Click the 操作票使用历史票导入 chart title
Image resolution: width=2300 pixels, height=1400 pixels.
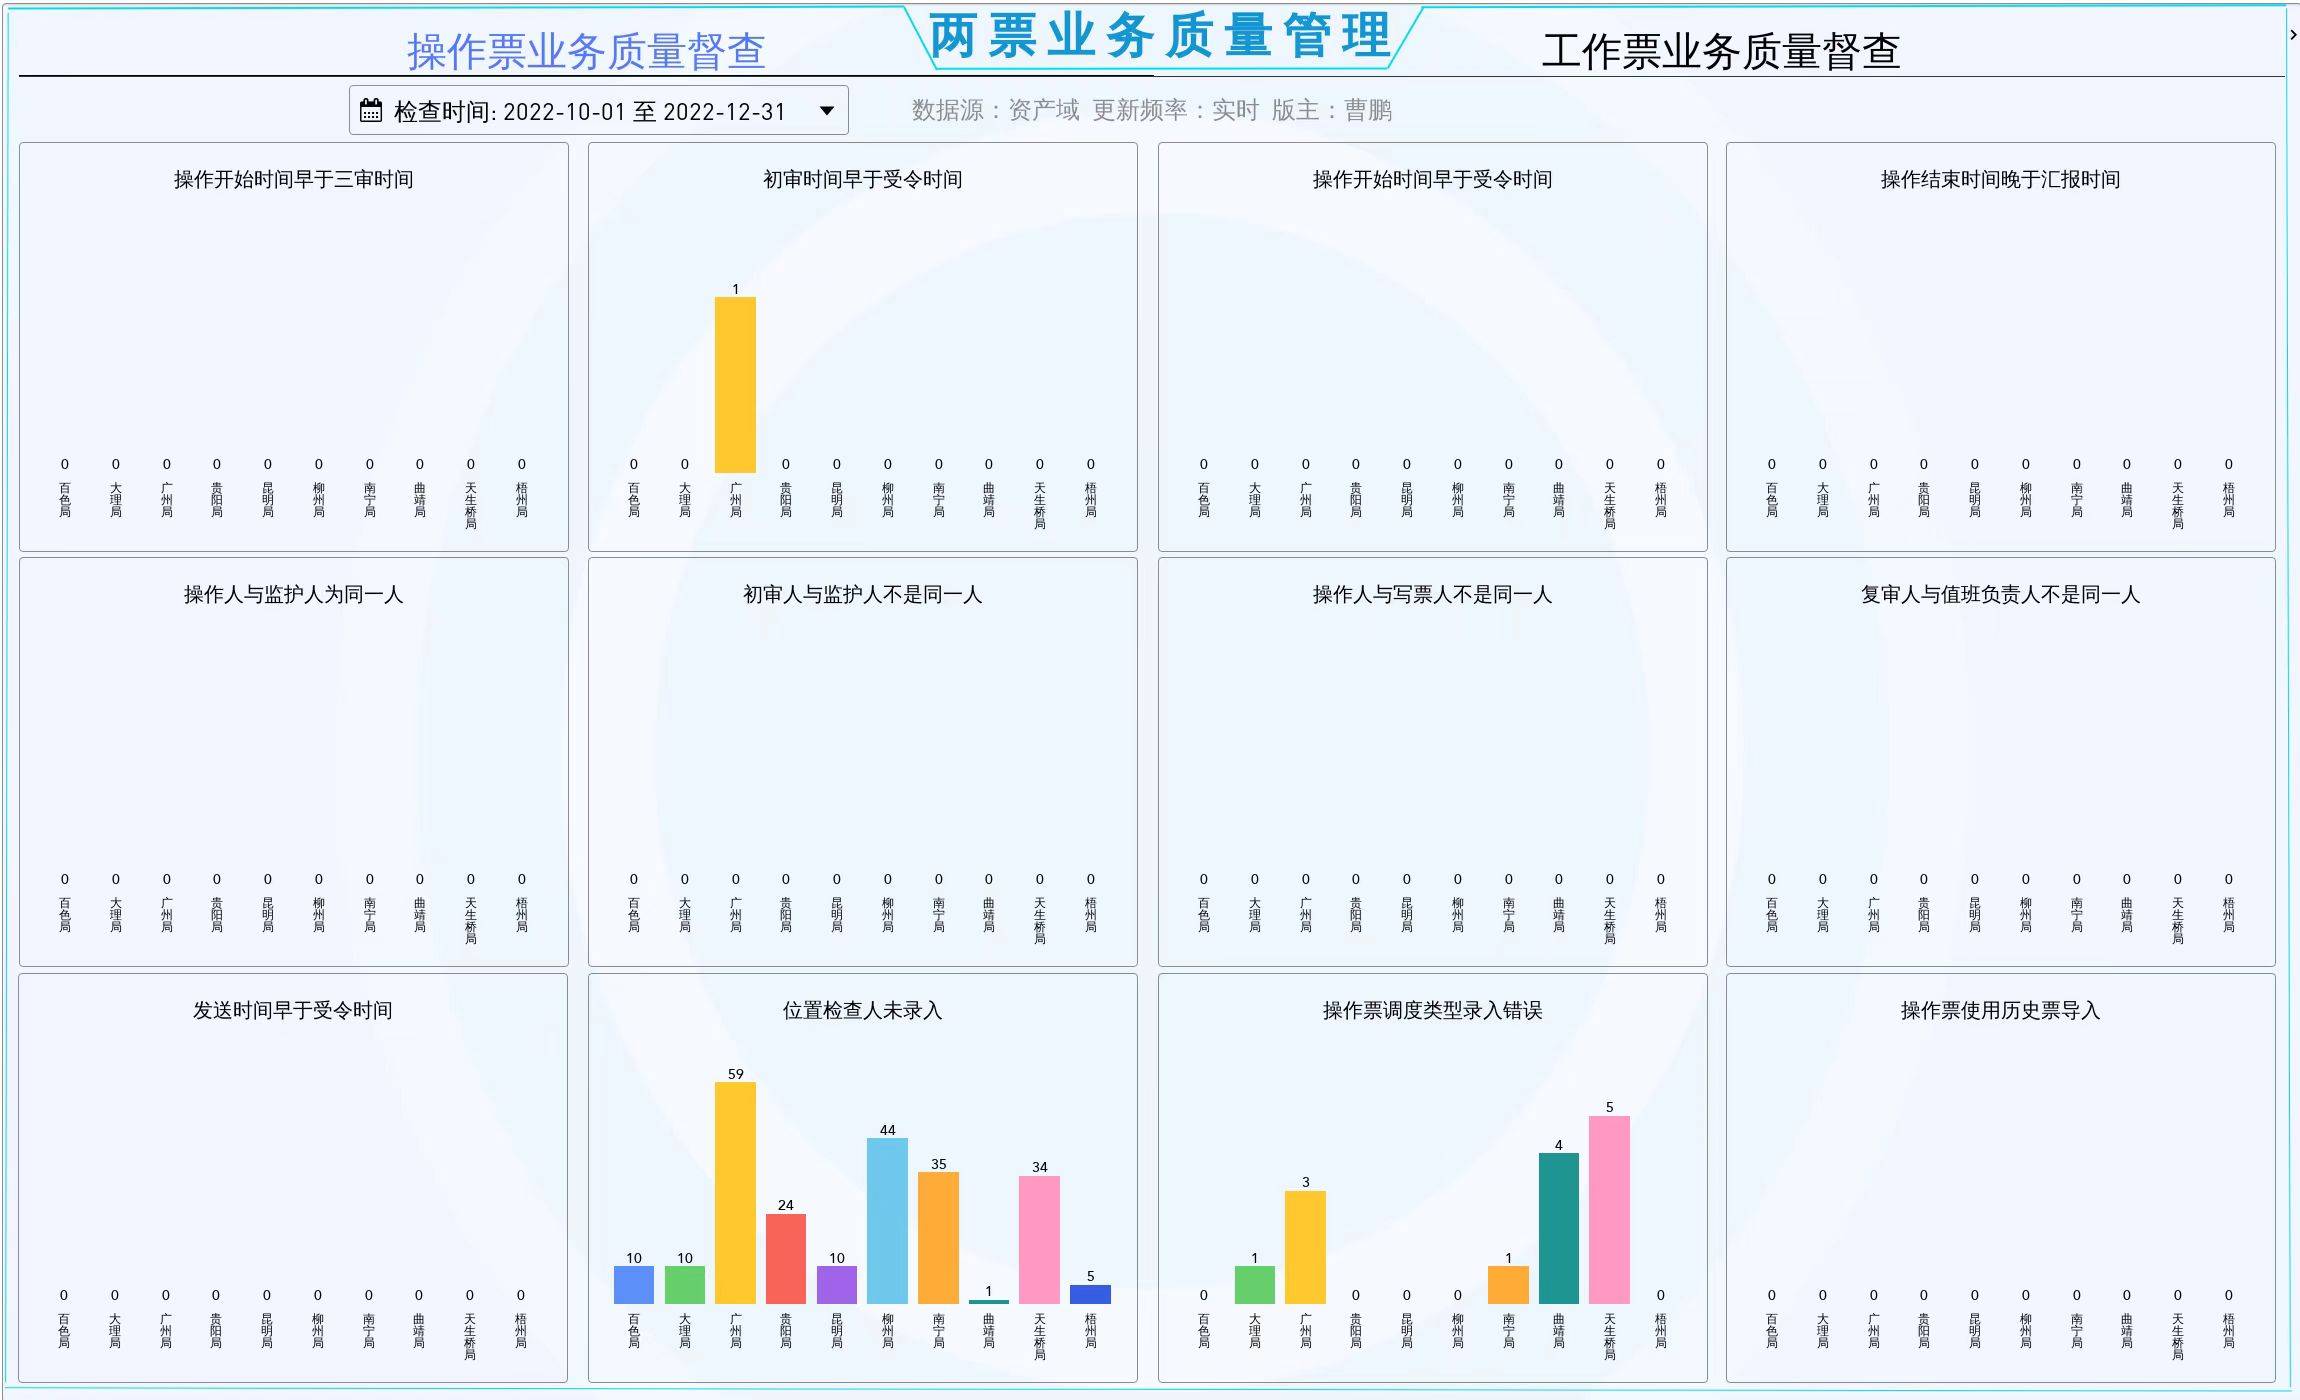pyautogui.click(x=2000, y=1010)
